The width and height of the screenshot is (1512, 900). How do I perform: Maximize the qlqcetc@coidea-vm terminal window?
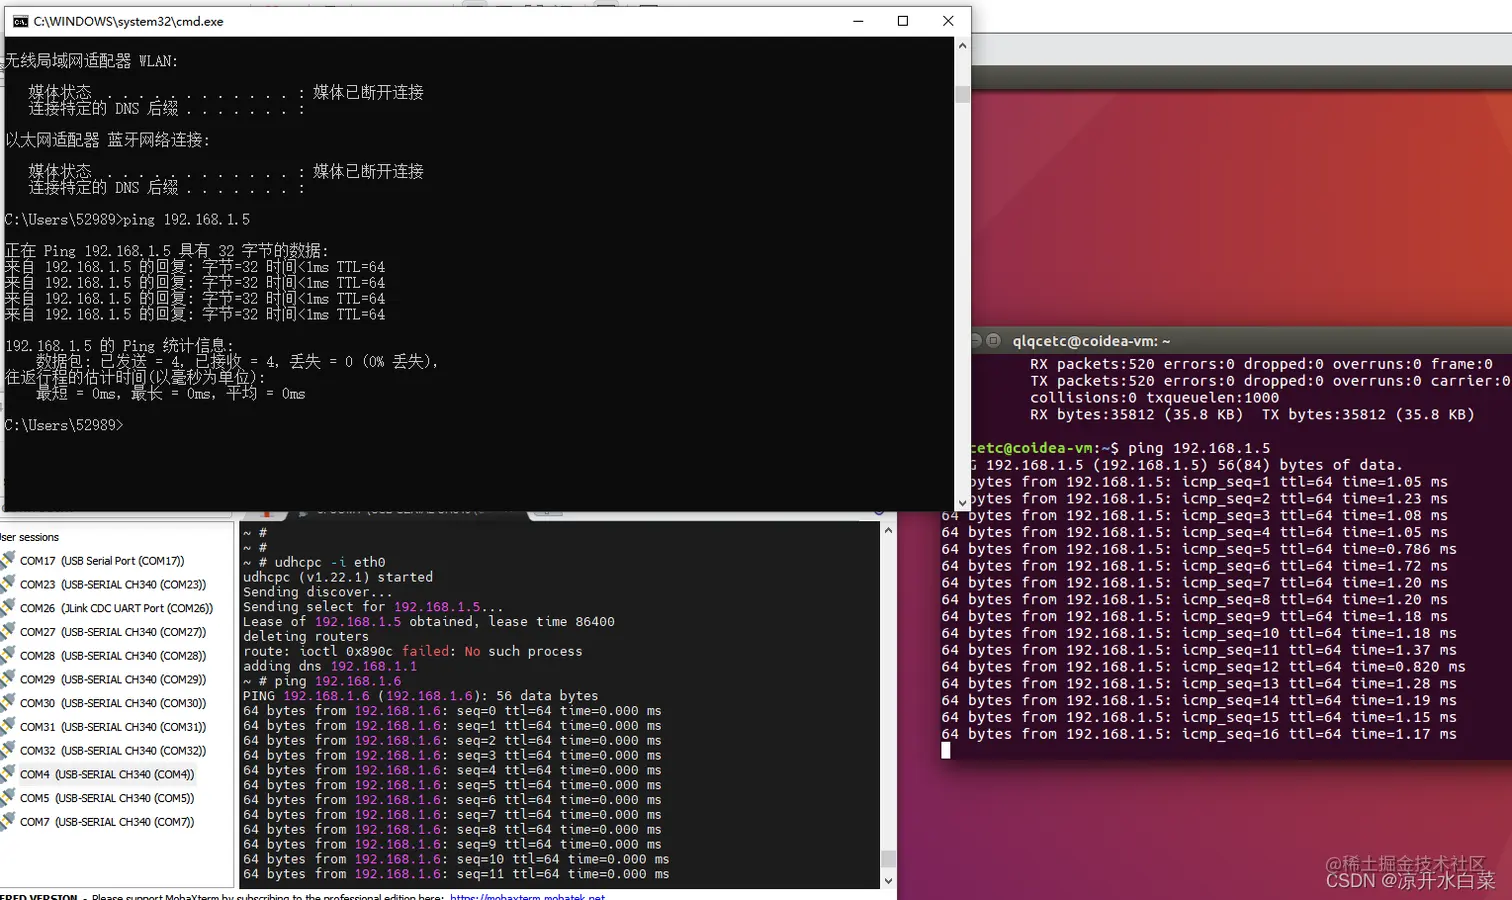point(993,340)
